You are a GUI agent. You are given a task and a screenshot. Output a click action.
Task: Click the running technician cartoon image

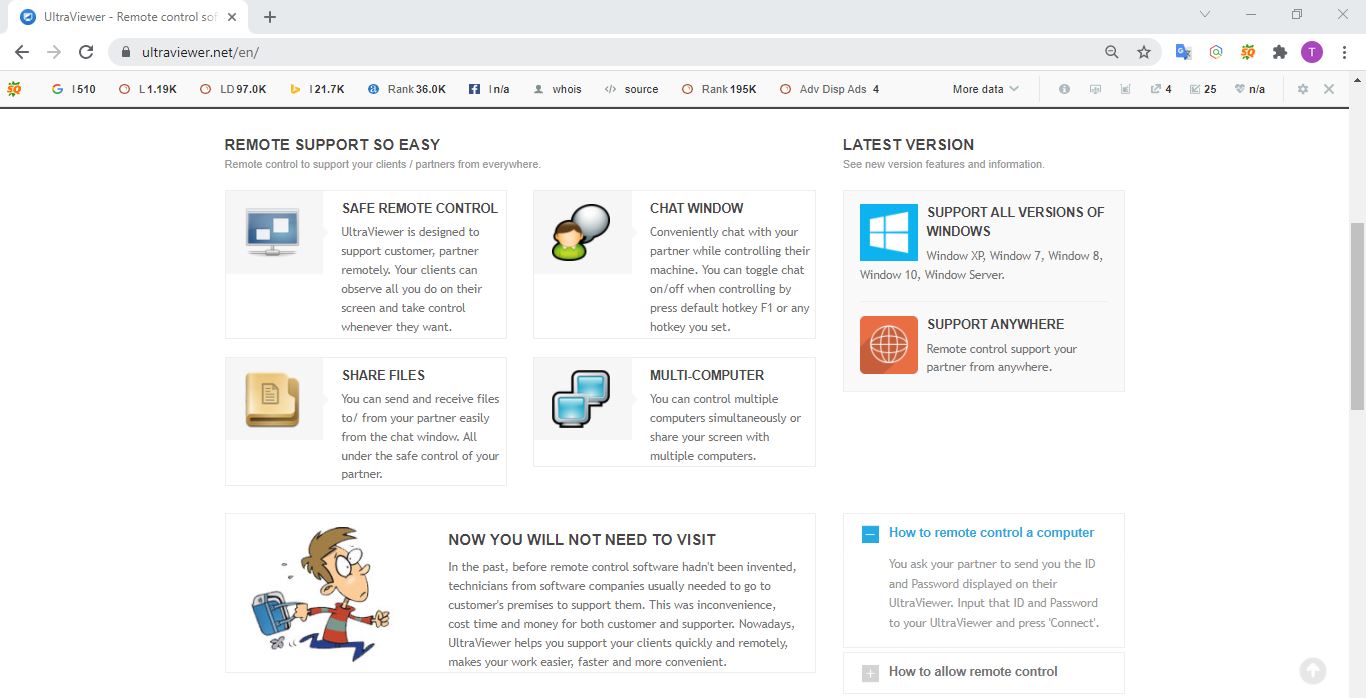pyautogui.click(x=320, y=593)
